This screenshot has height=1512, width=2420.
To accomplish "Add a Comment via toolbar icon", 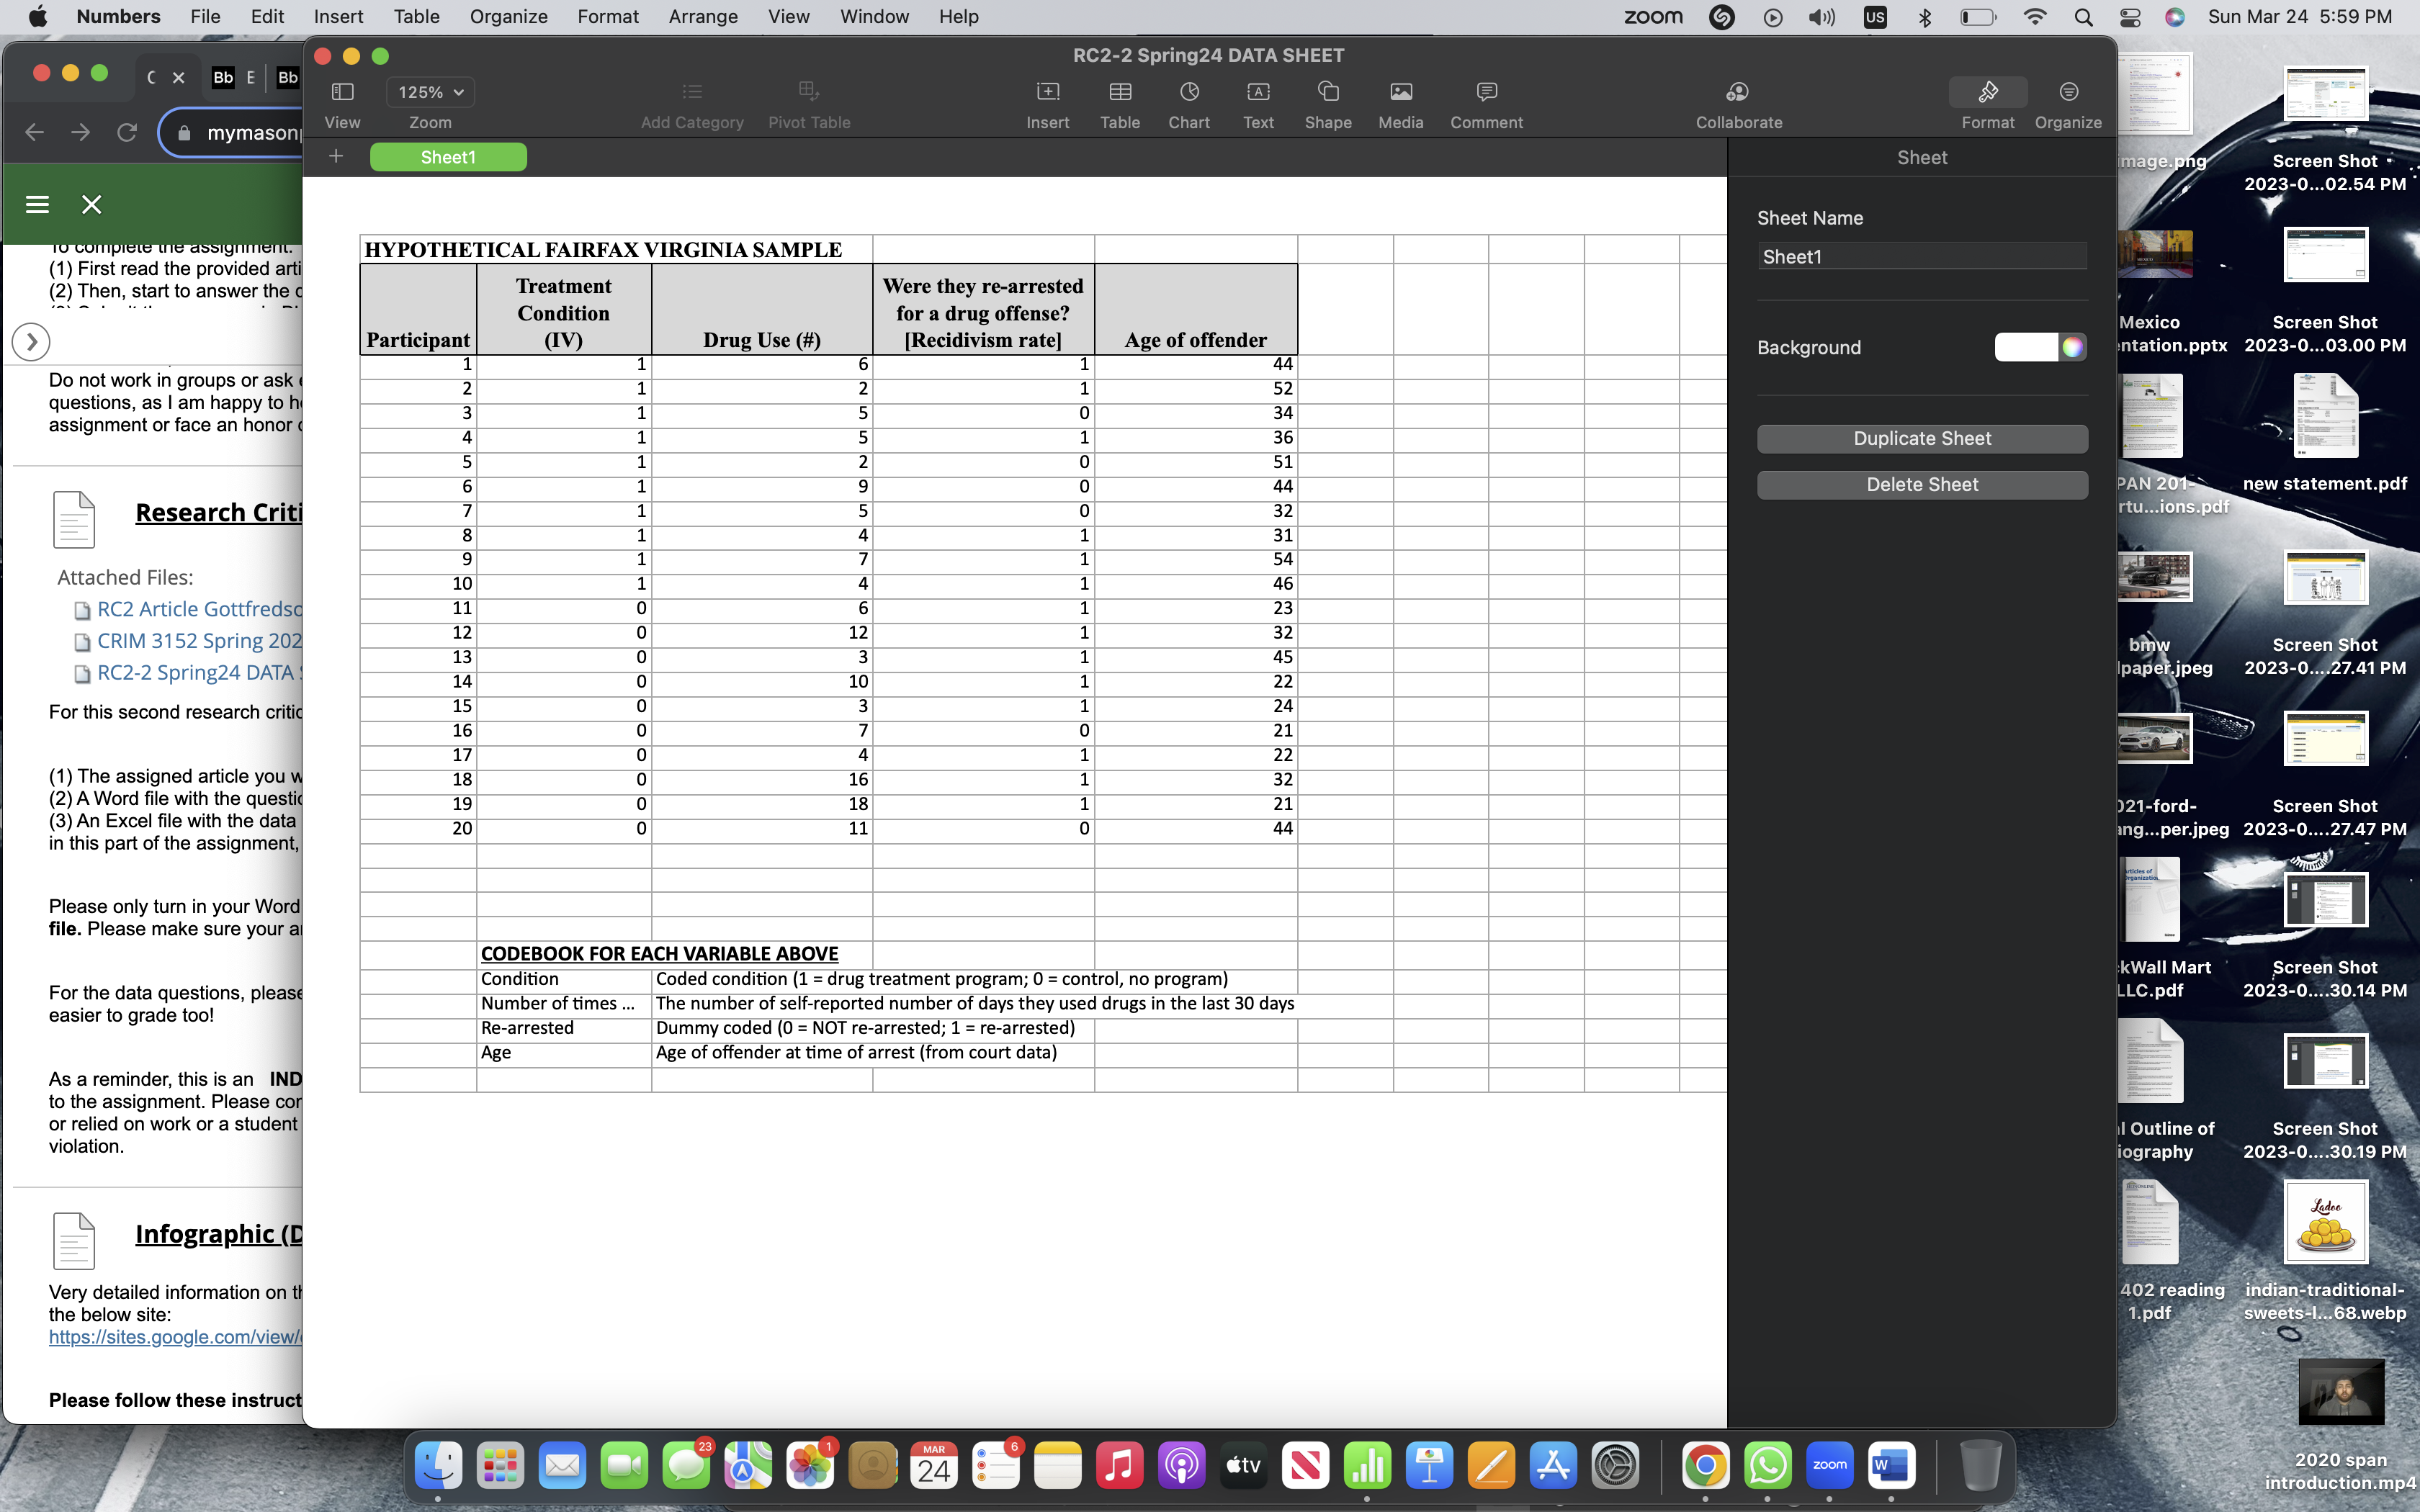I will 1486,93.
